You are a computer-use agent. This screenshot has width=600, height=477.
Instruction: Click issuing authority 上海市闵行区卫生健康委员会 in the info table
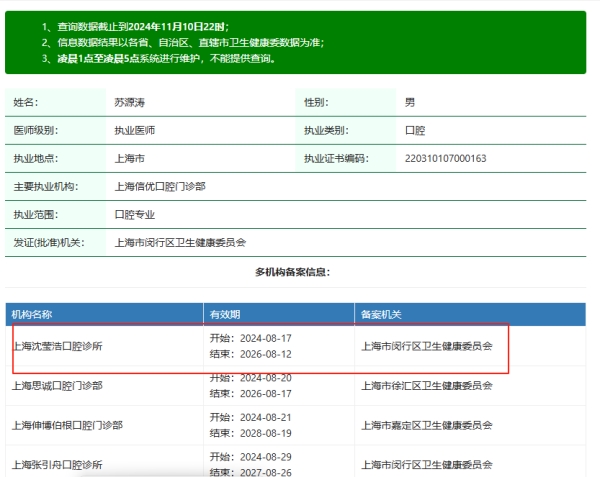click(x=180, y=243)
